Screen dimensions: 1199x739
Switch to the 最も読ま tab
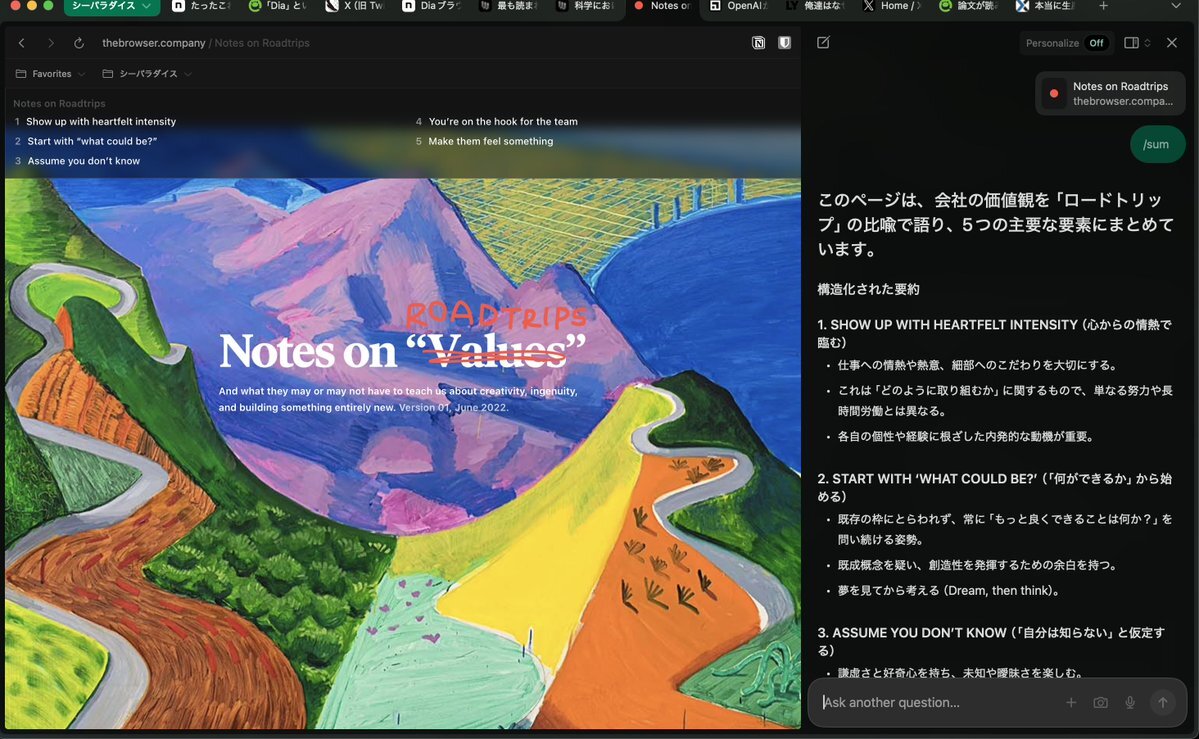[508, 6]
